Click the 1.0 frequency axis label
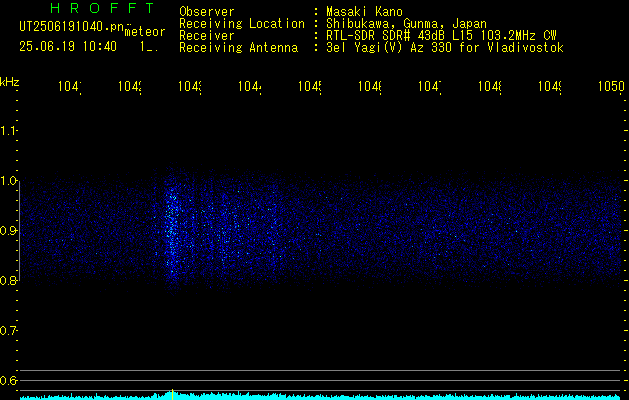The height and width of the screenshot is (400, 629). pyautogui.click(x=8, y=180)
